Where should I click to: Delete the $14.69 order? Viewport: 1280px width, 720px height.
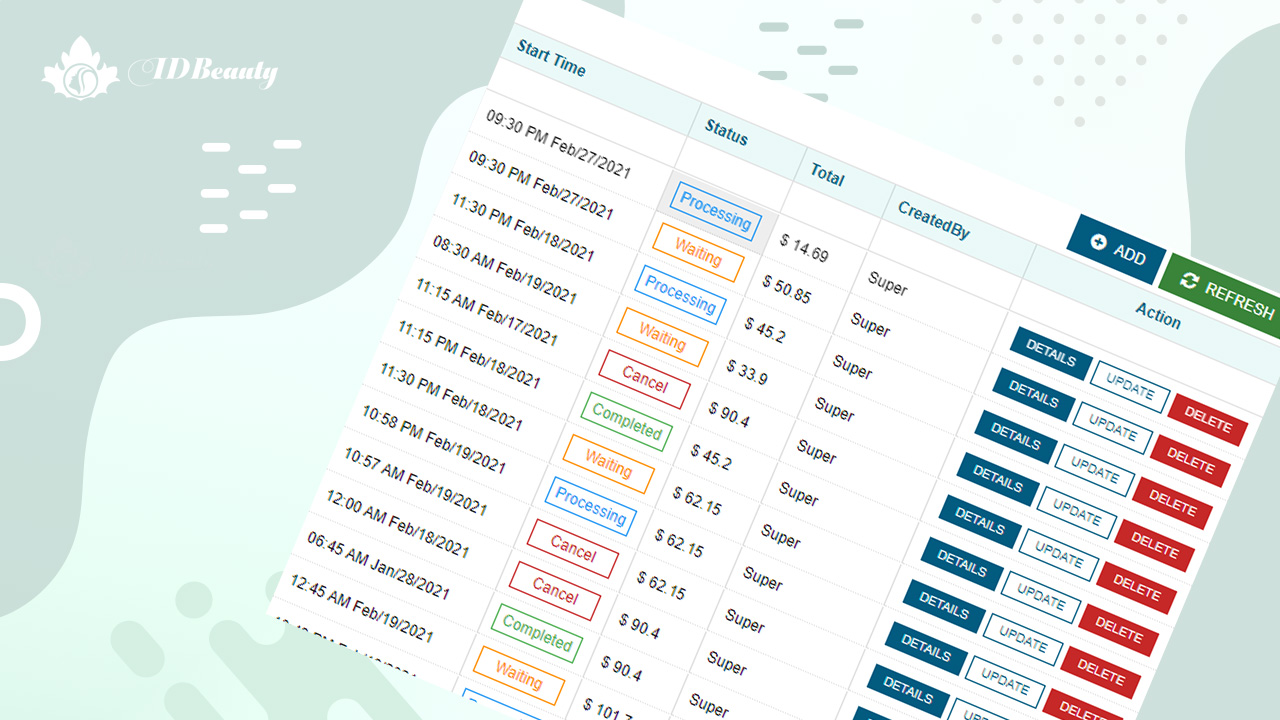point(1207,421)
